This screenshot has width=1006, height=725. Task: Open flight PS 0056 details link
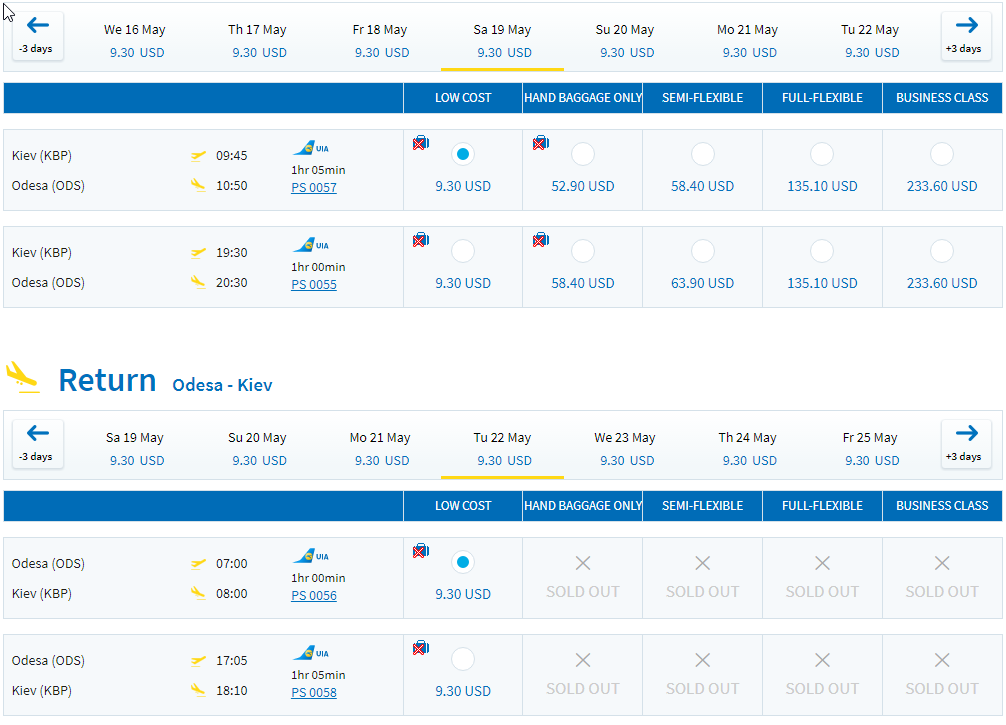coord(314,596)
